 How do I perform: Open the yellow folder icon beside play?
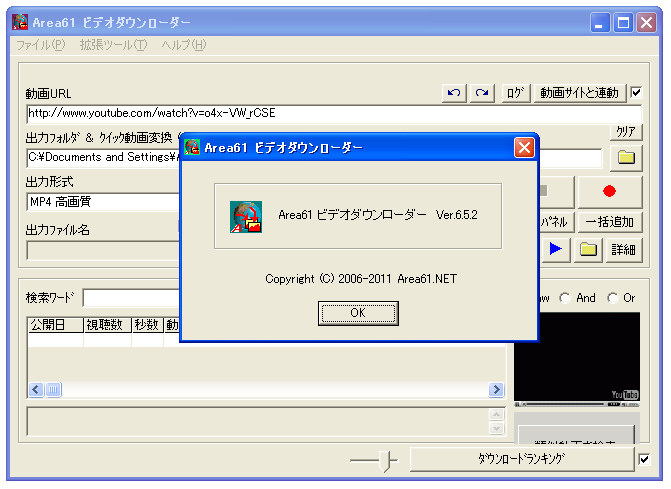(588, 249)
